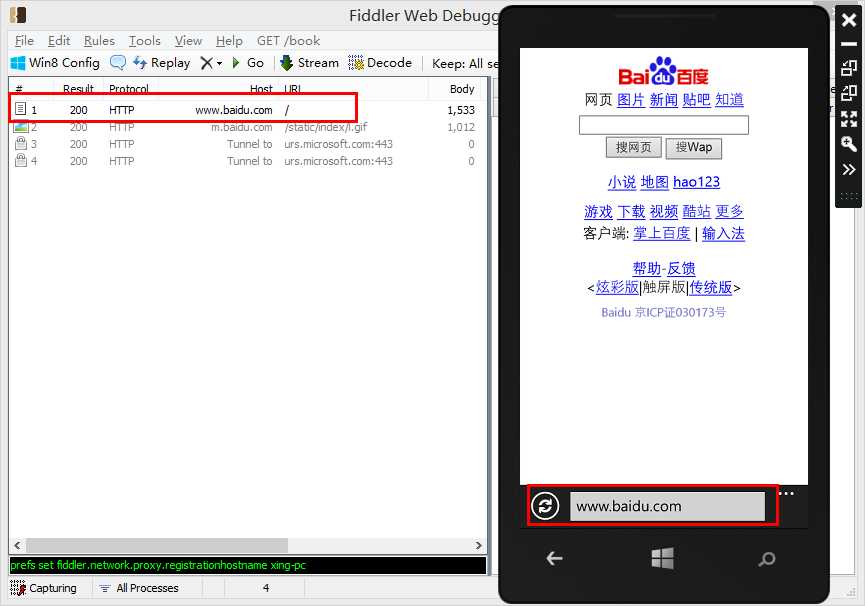Click the horizontal scrollbar thumb
Viewport: 865px width, 606px height.
[x=157, y=545]
